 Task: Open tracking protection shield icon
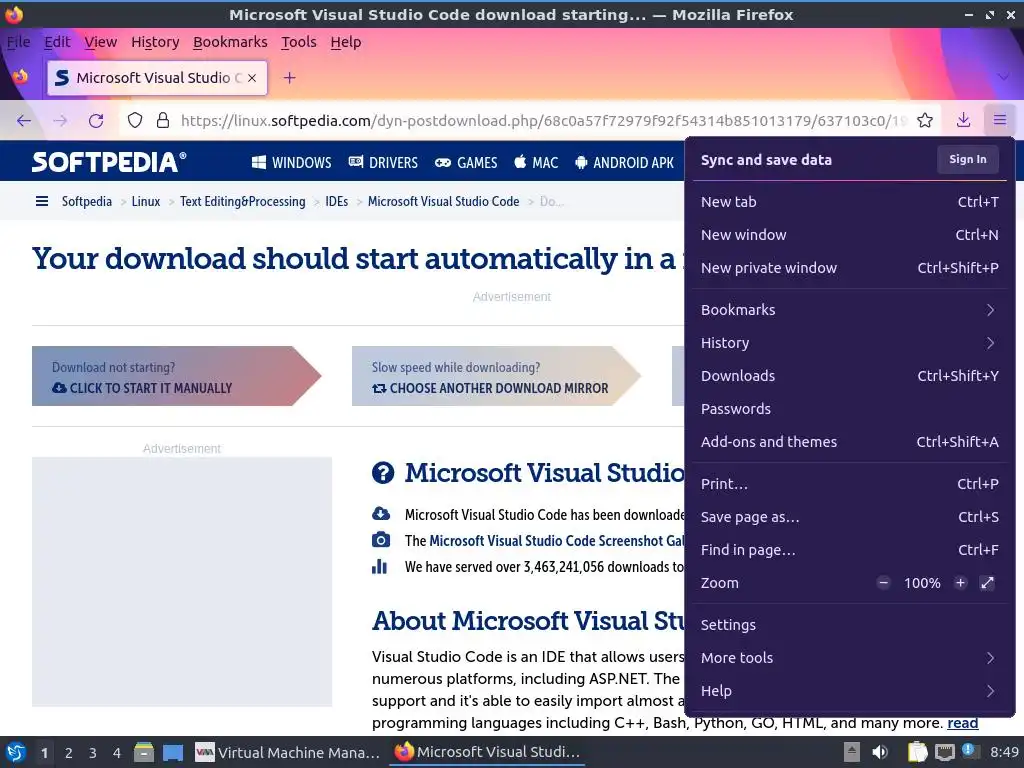coord(135,121)
